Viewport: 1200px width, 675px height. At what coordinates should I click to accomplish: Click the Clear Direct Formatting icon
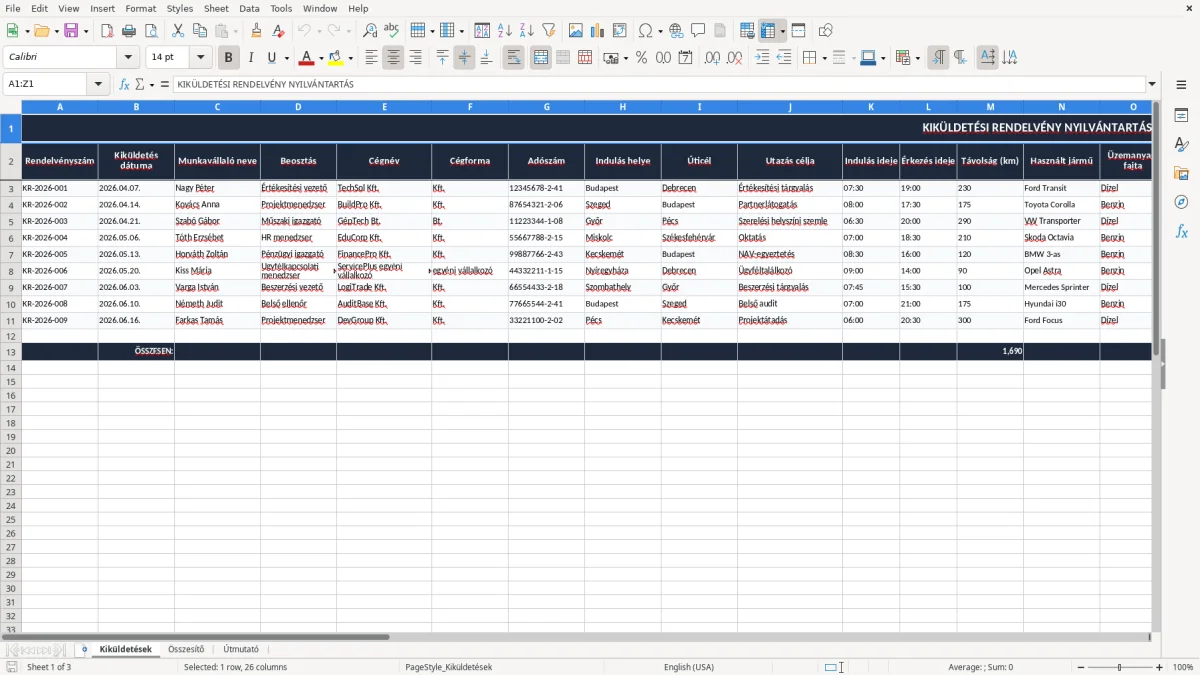(x=278, y=31)
